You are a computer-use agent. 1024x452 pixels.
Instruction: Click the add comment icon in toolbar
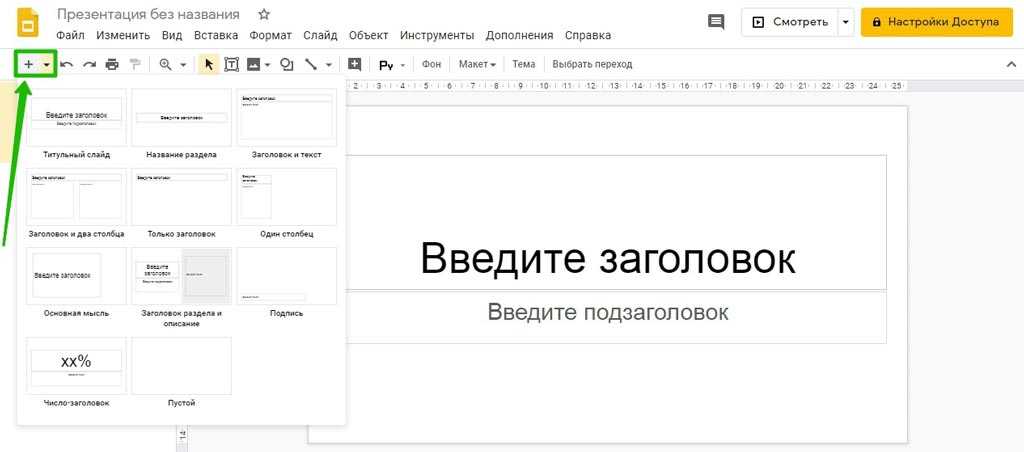tap(354, 64)
